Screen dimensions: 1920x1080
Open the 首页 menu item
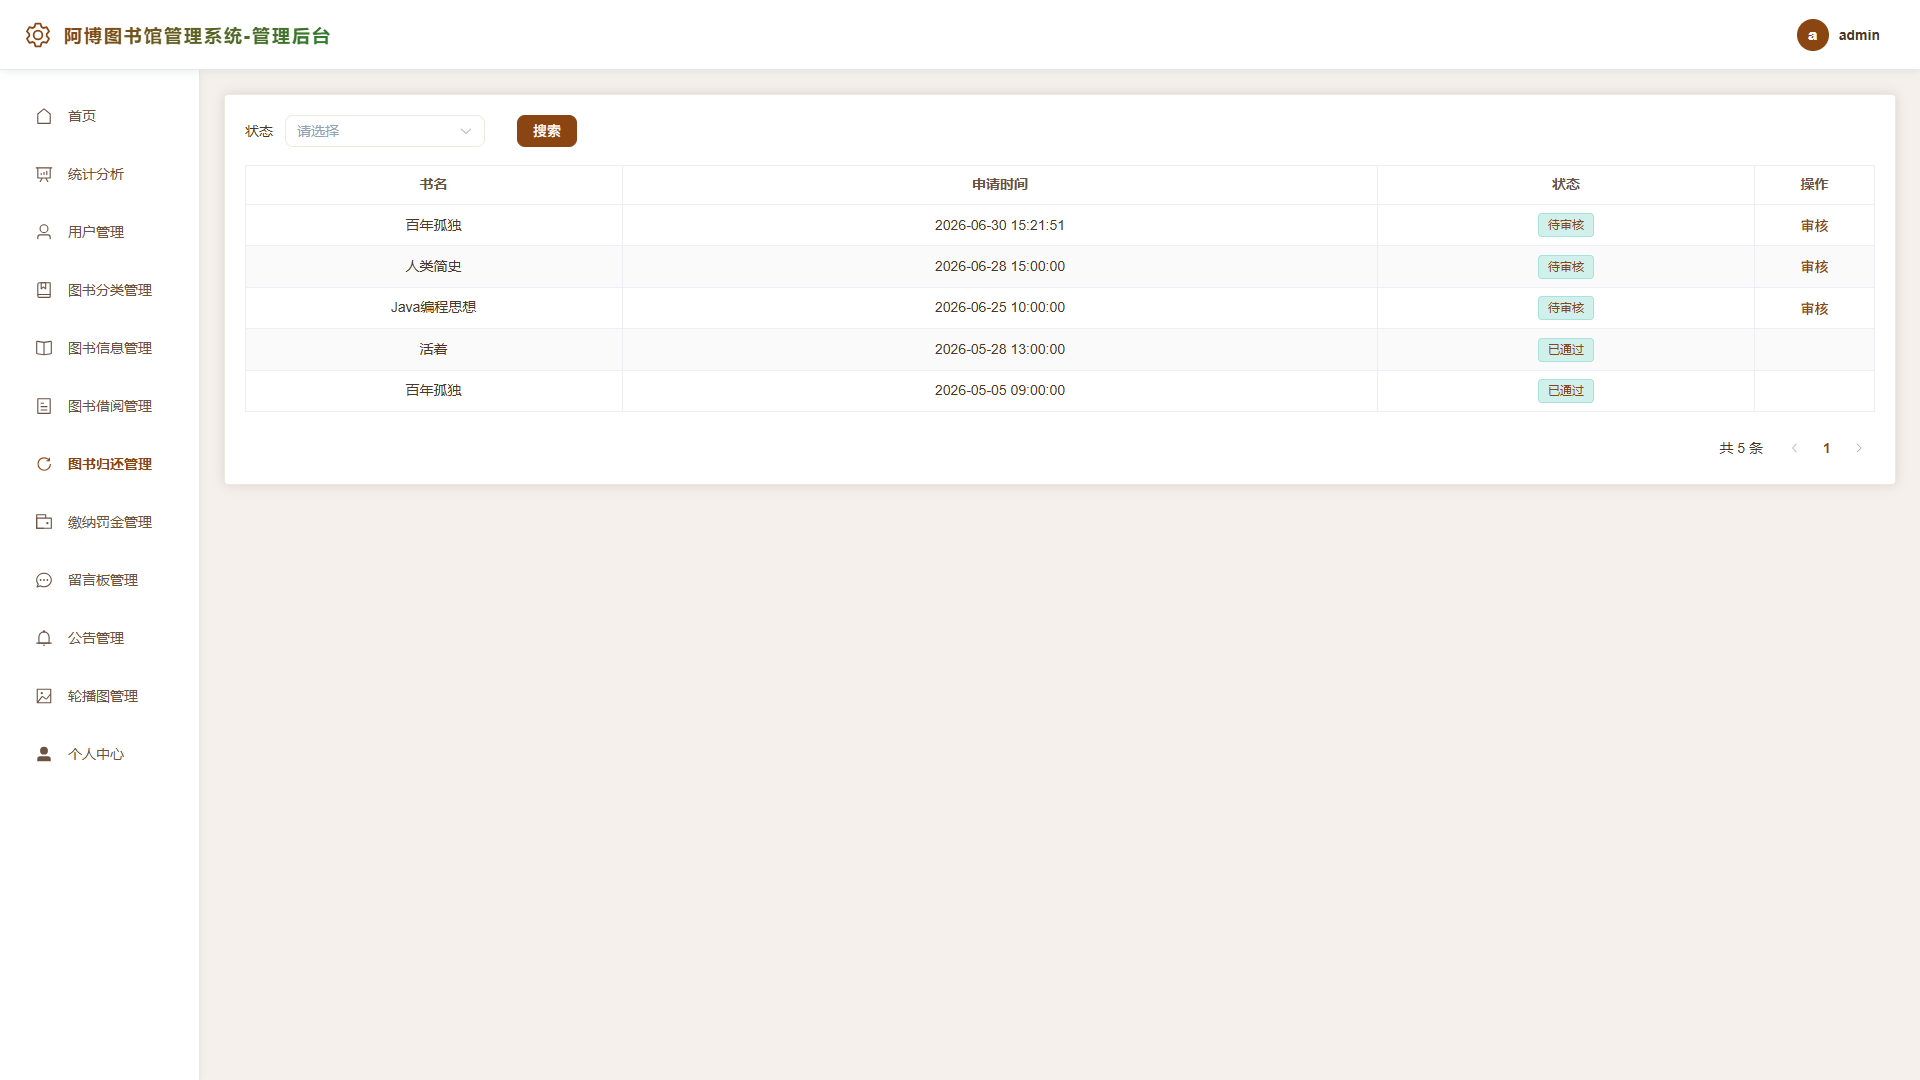(x=100, y=116)
